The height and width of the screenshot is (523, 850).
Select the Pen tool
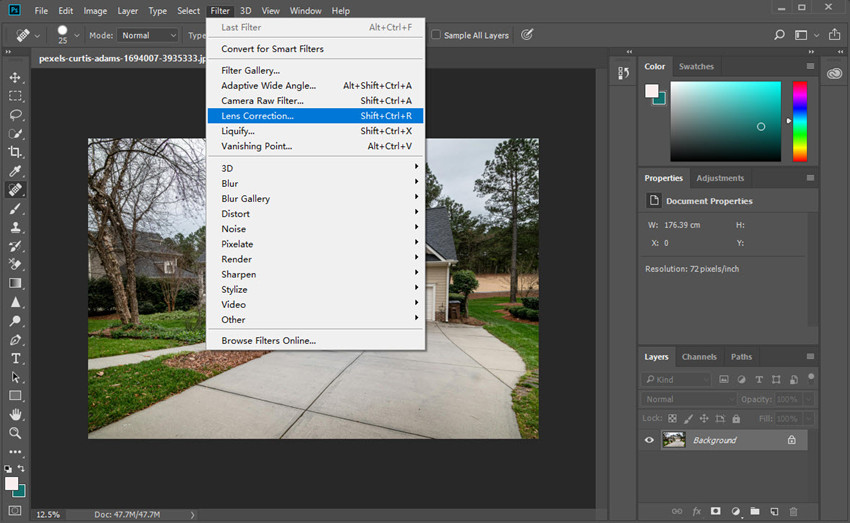click(15, 340)
